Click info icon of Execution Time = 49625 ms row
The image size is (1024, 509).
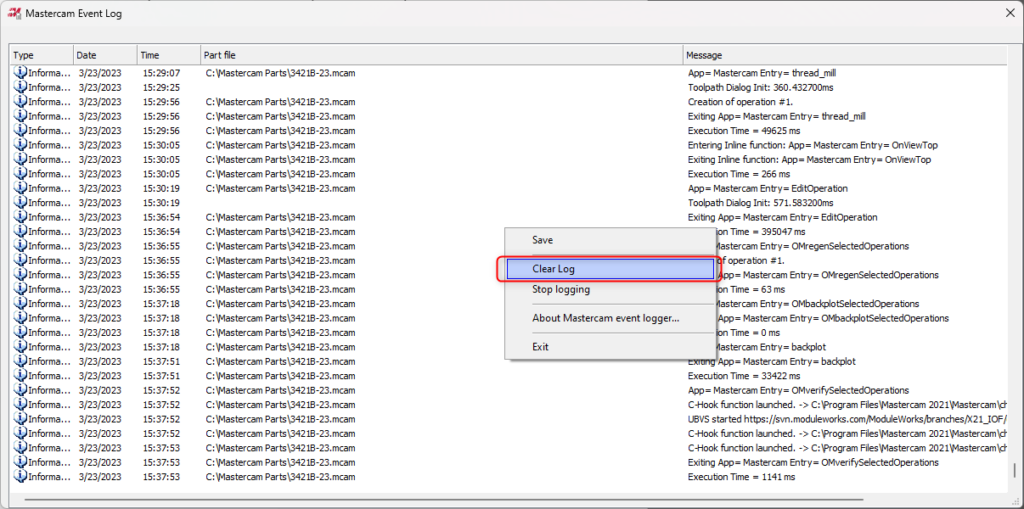coord(20,130)
